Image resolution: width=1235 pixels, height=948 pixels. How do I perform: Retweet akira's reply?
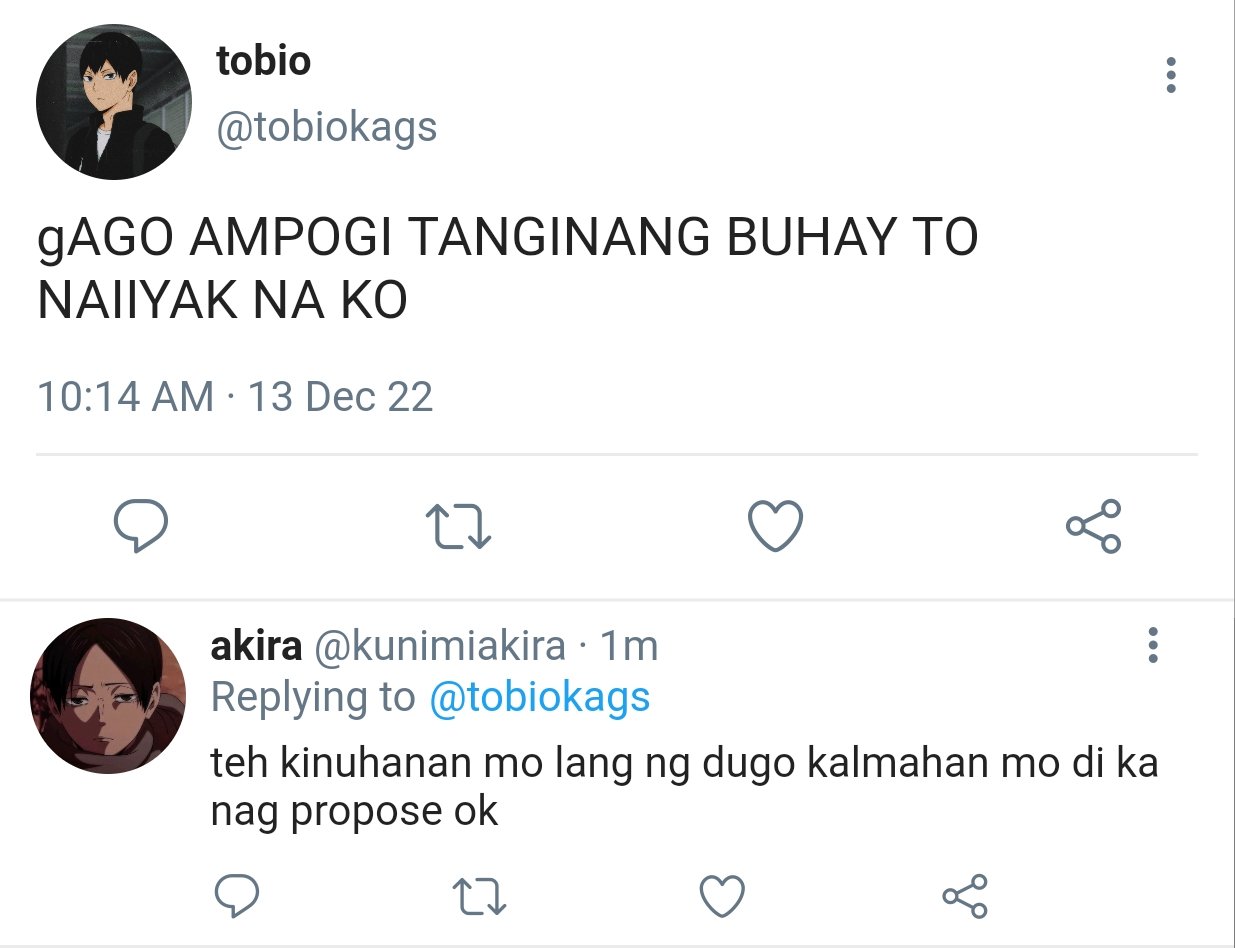coord(479,895)
